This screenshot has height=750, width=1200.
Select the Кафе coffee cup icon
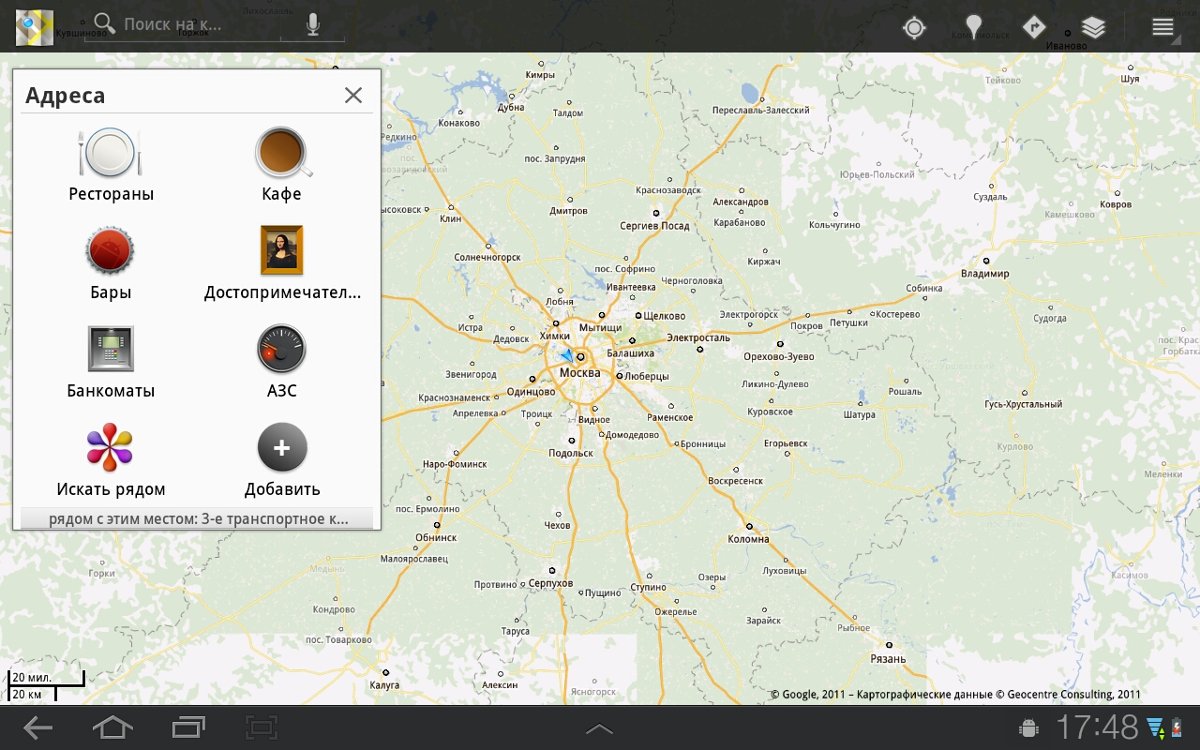tap(281, 153)
